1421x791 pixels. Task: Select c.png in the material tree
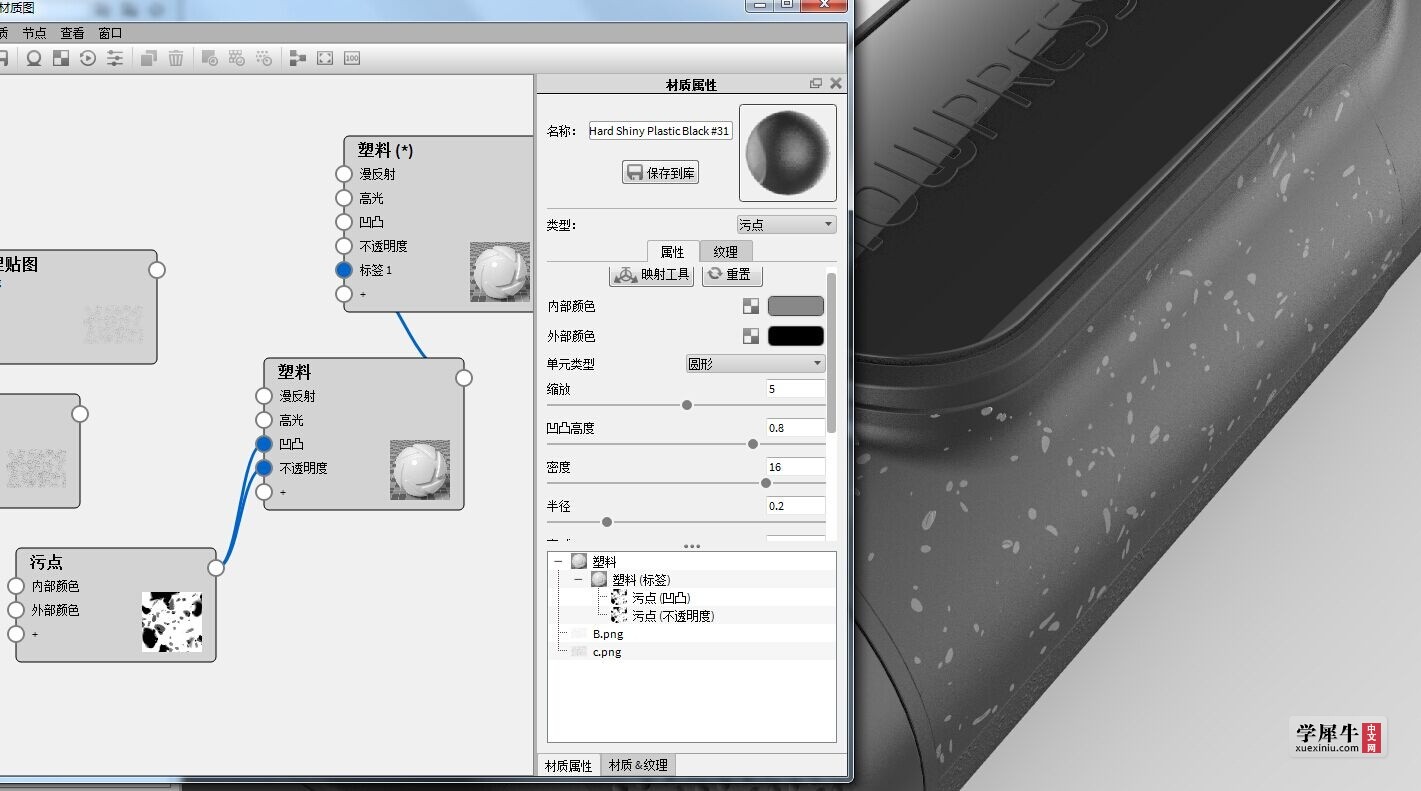coord(607,652)
